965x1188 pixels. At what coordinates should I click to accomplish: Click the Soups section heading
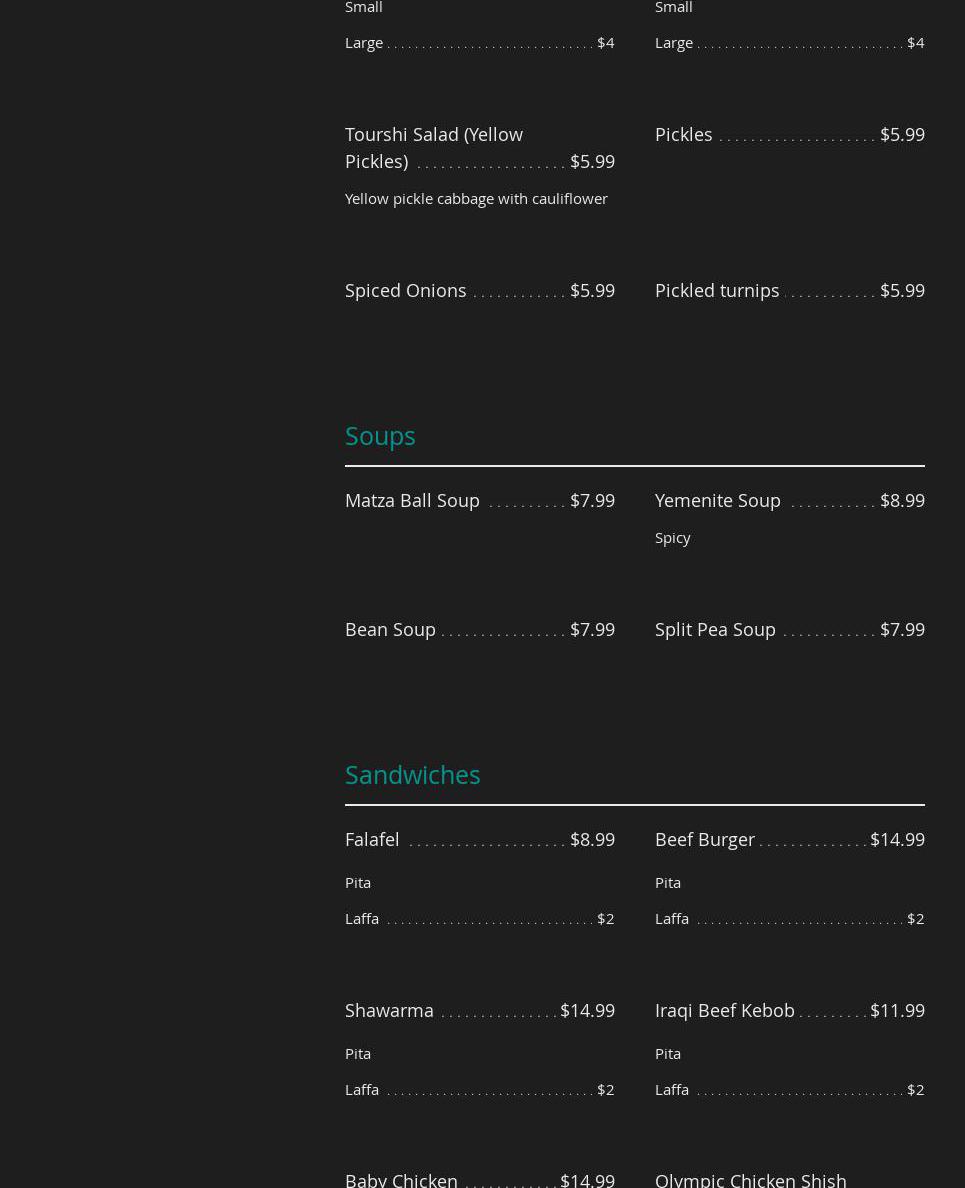pos(380,436)
